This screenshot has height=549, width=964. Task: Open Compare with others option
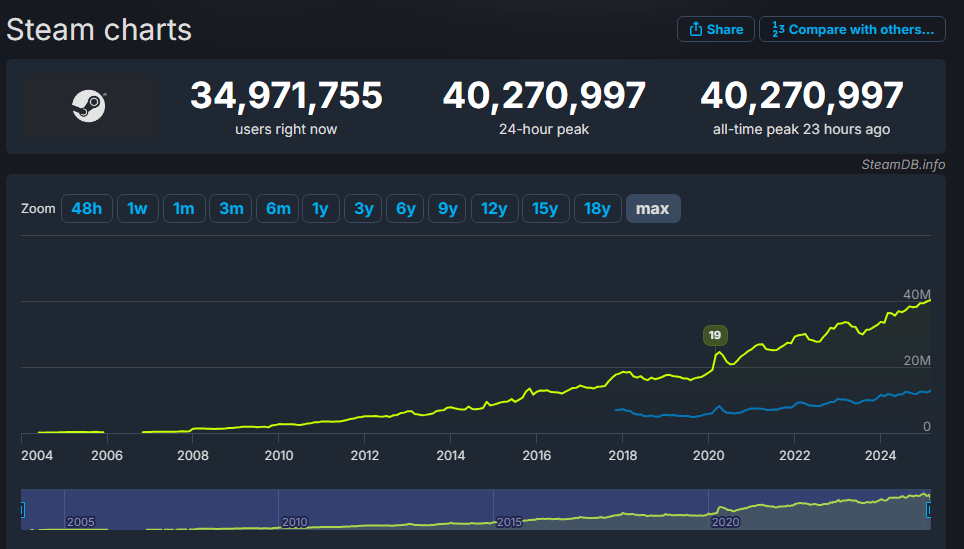pyautogui.click(x=852, y=29)
